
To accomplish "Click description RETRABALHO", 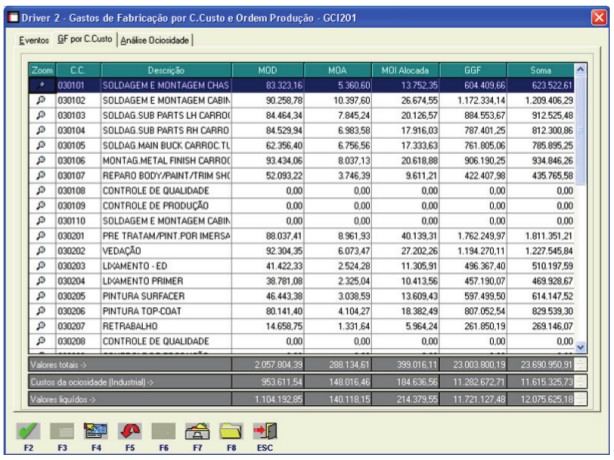I will (x=130, y=326).
